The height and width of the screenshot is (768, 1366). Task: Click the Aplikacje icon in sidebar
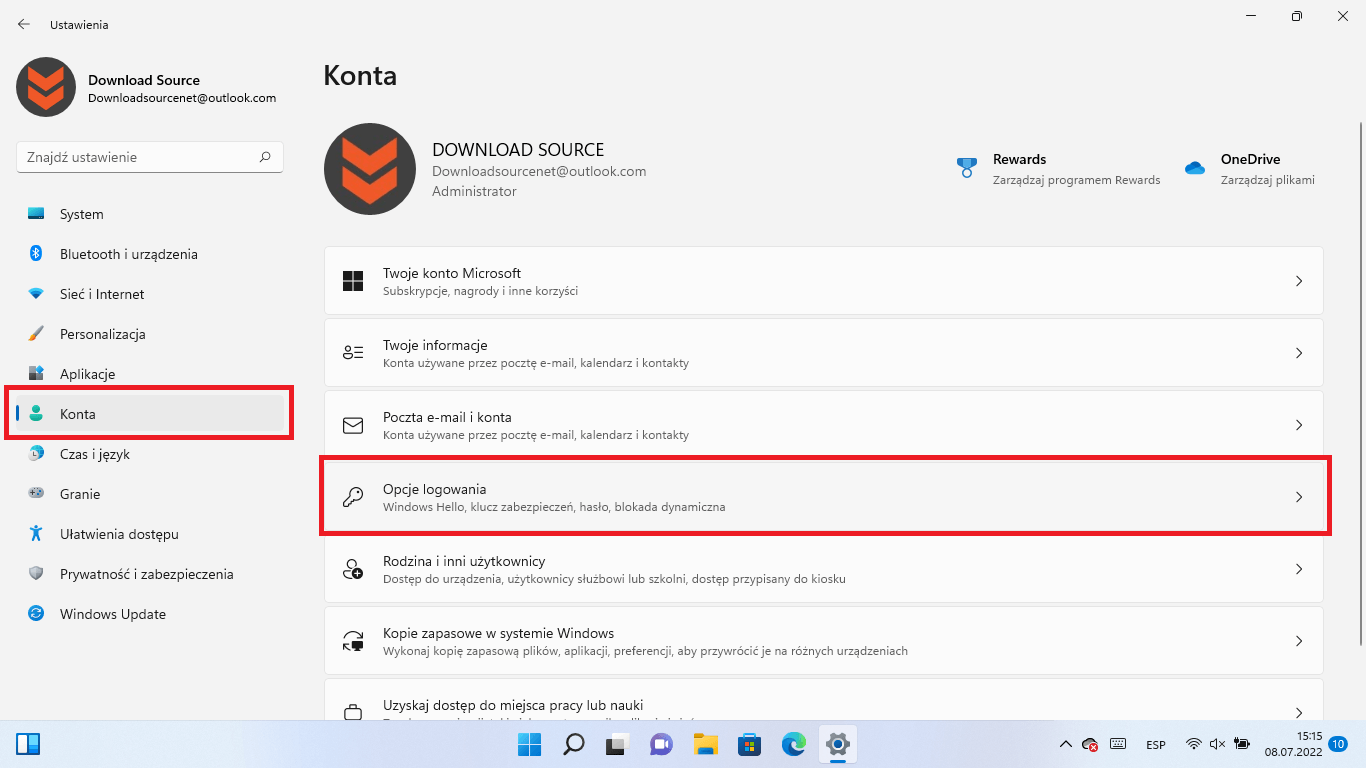tap(36, 374)
